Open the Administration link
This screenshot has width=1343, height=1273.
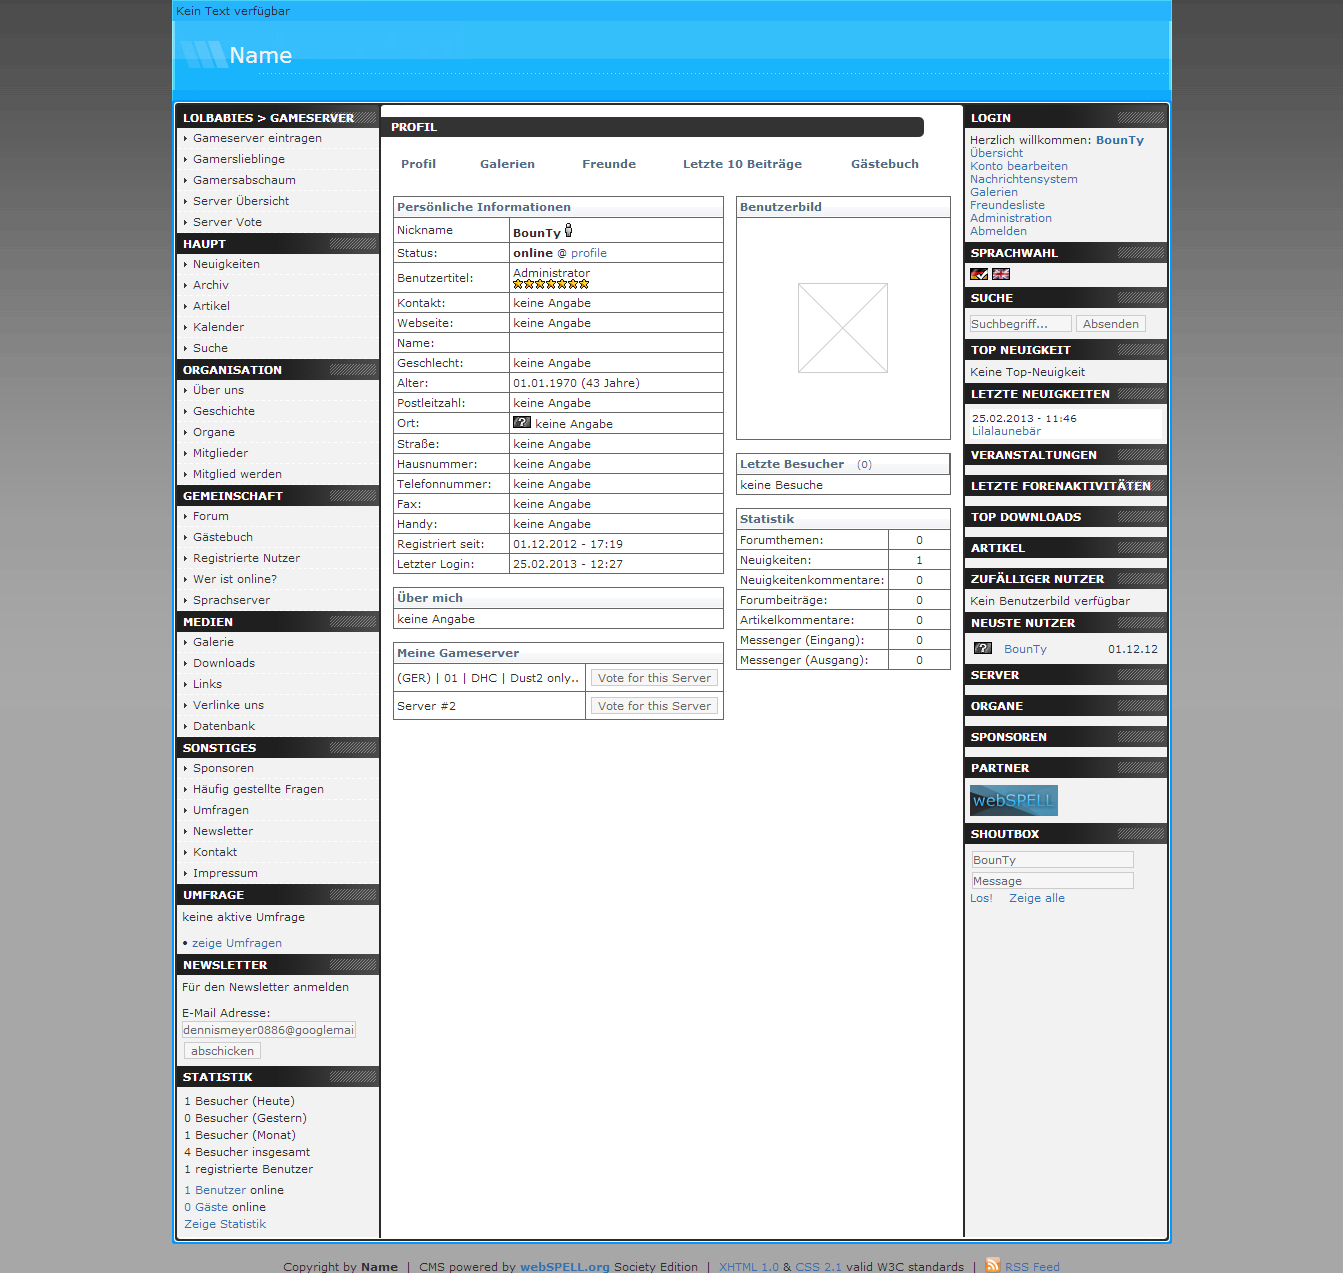(x=1011, y=218)
